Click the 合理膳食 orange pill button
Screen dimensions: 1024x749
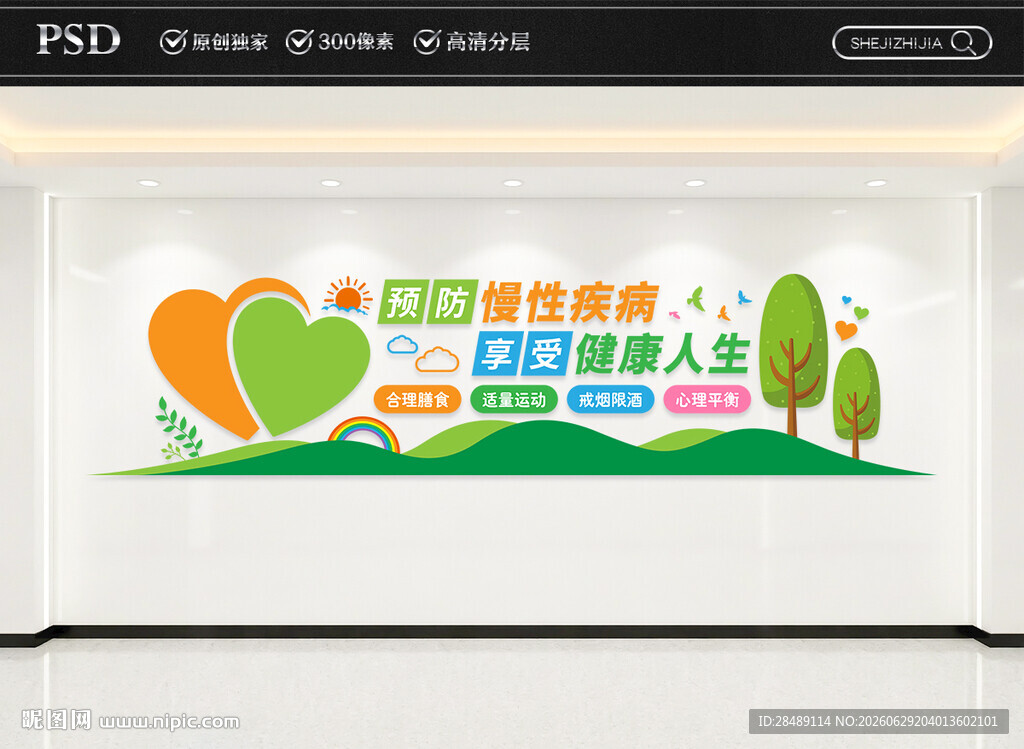pyautogui.click(x=417, y=400)
